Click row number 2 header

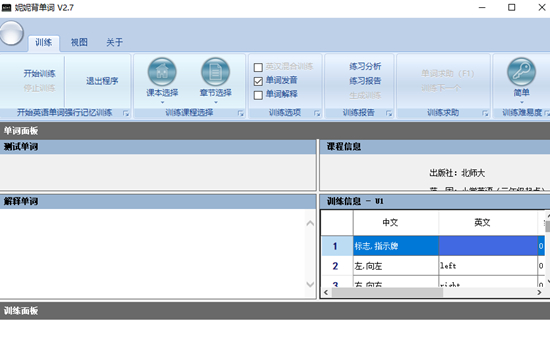337,266
